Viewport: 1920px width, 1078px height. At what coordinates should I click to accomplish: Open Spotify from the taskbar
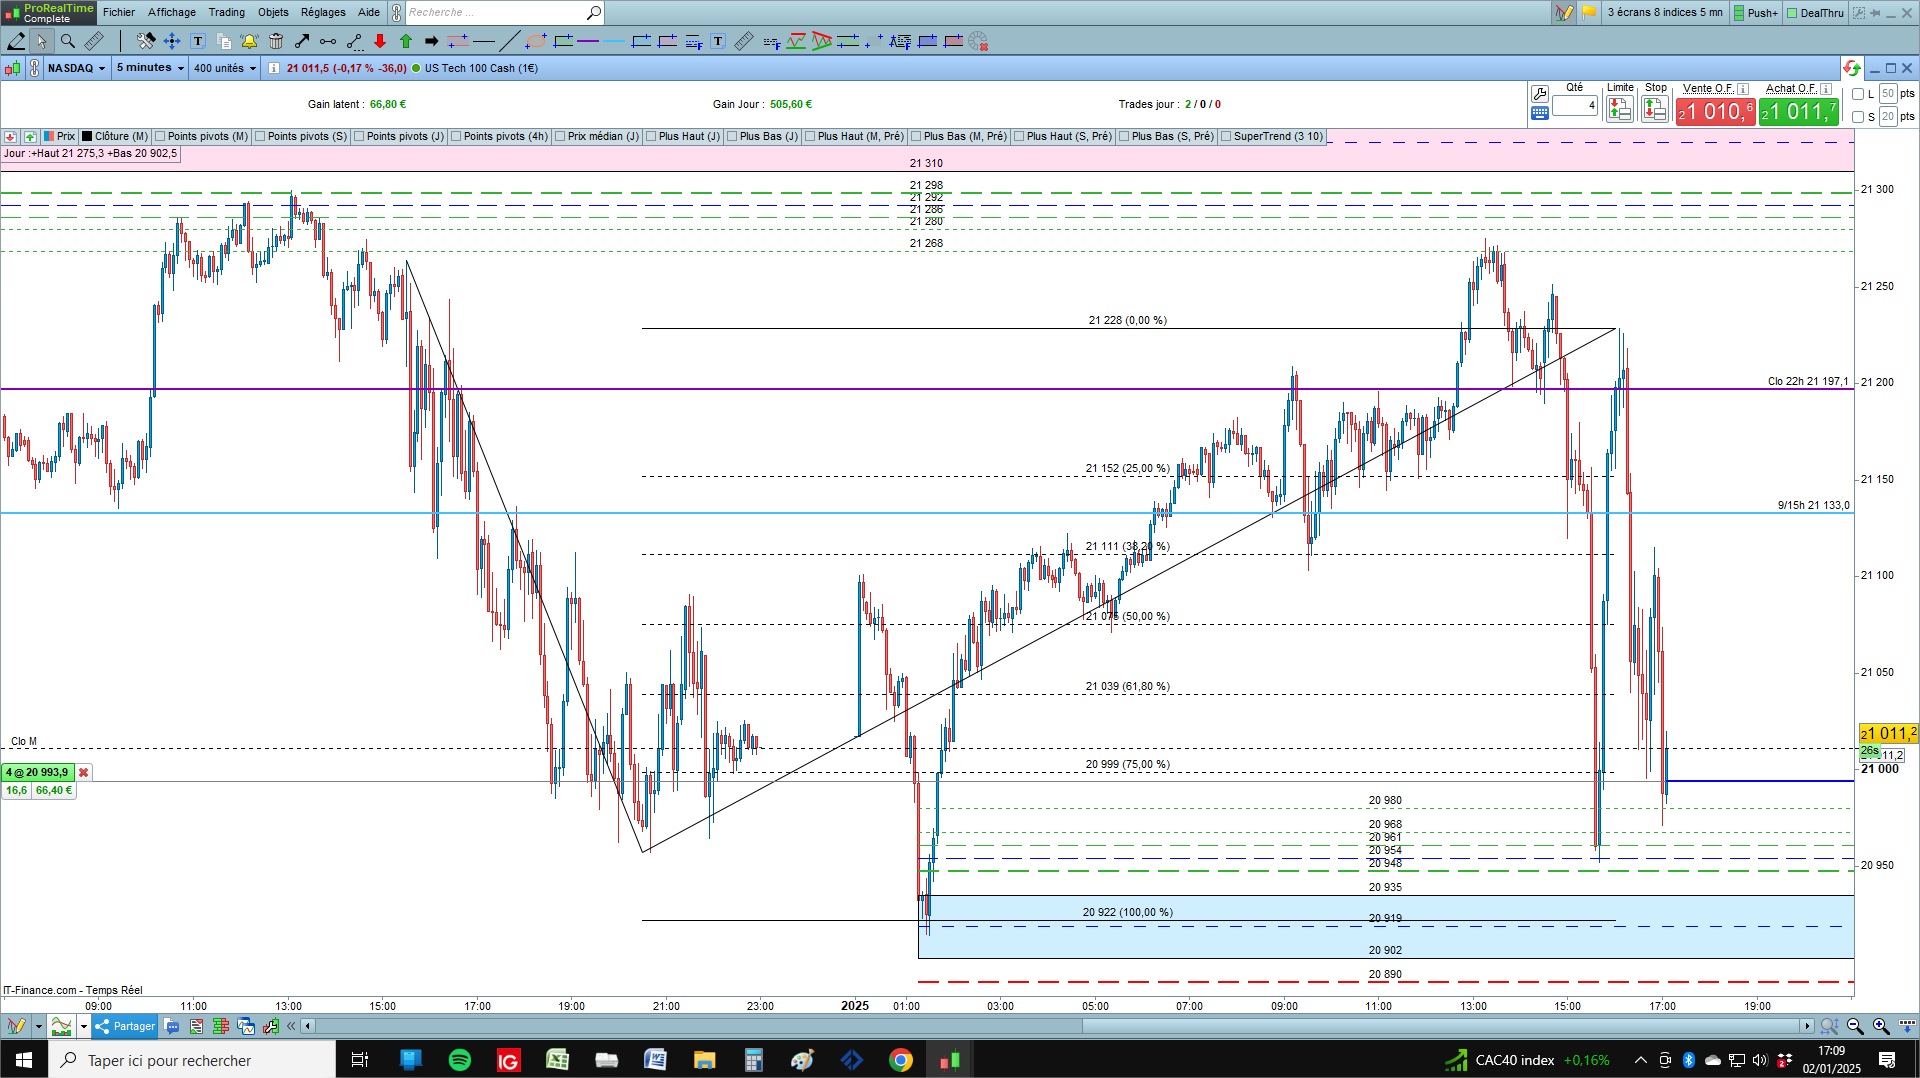tap(460, 1060)
